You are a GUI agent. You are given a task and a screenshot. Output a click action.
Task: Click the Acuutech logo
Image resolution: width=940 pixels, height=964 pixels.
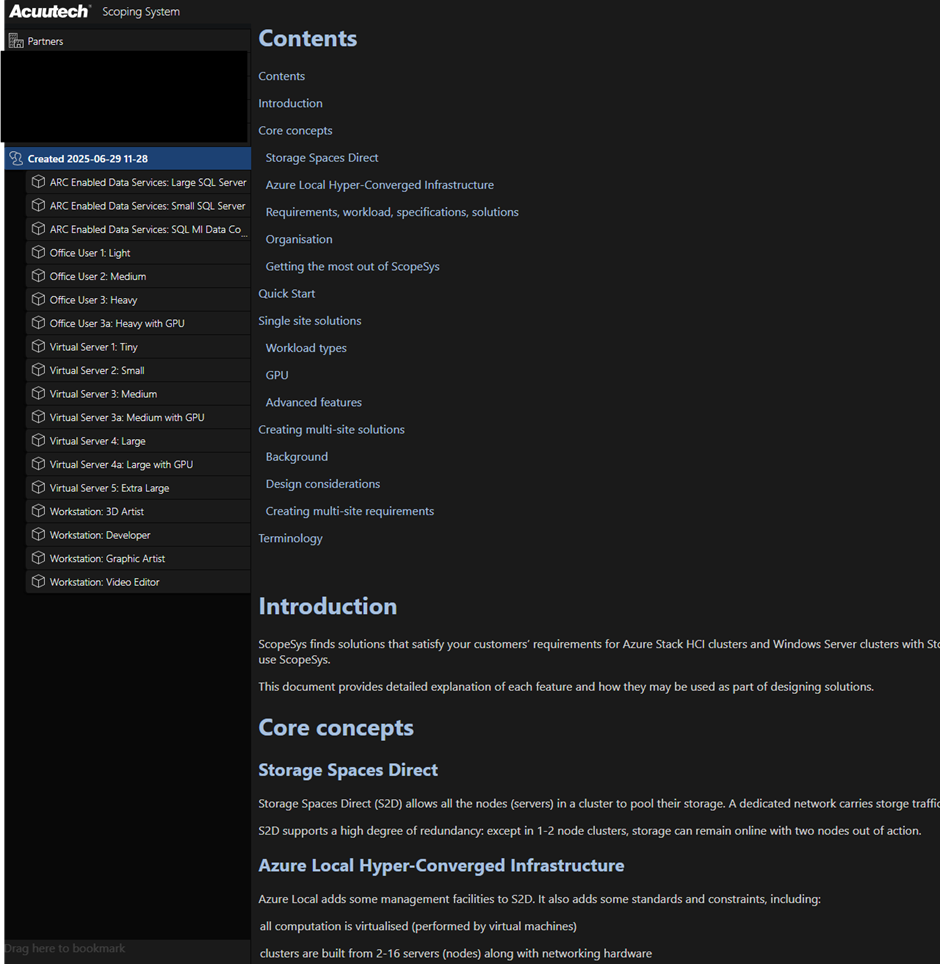50,11
